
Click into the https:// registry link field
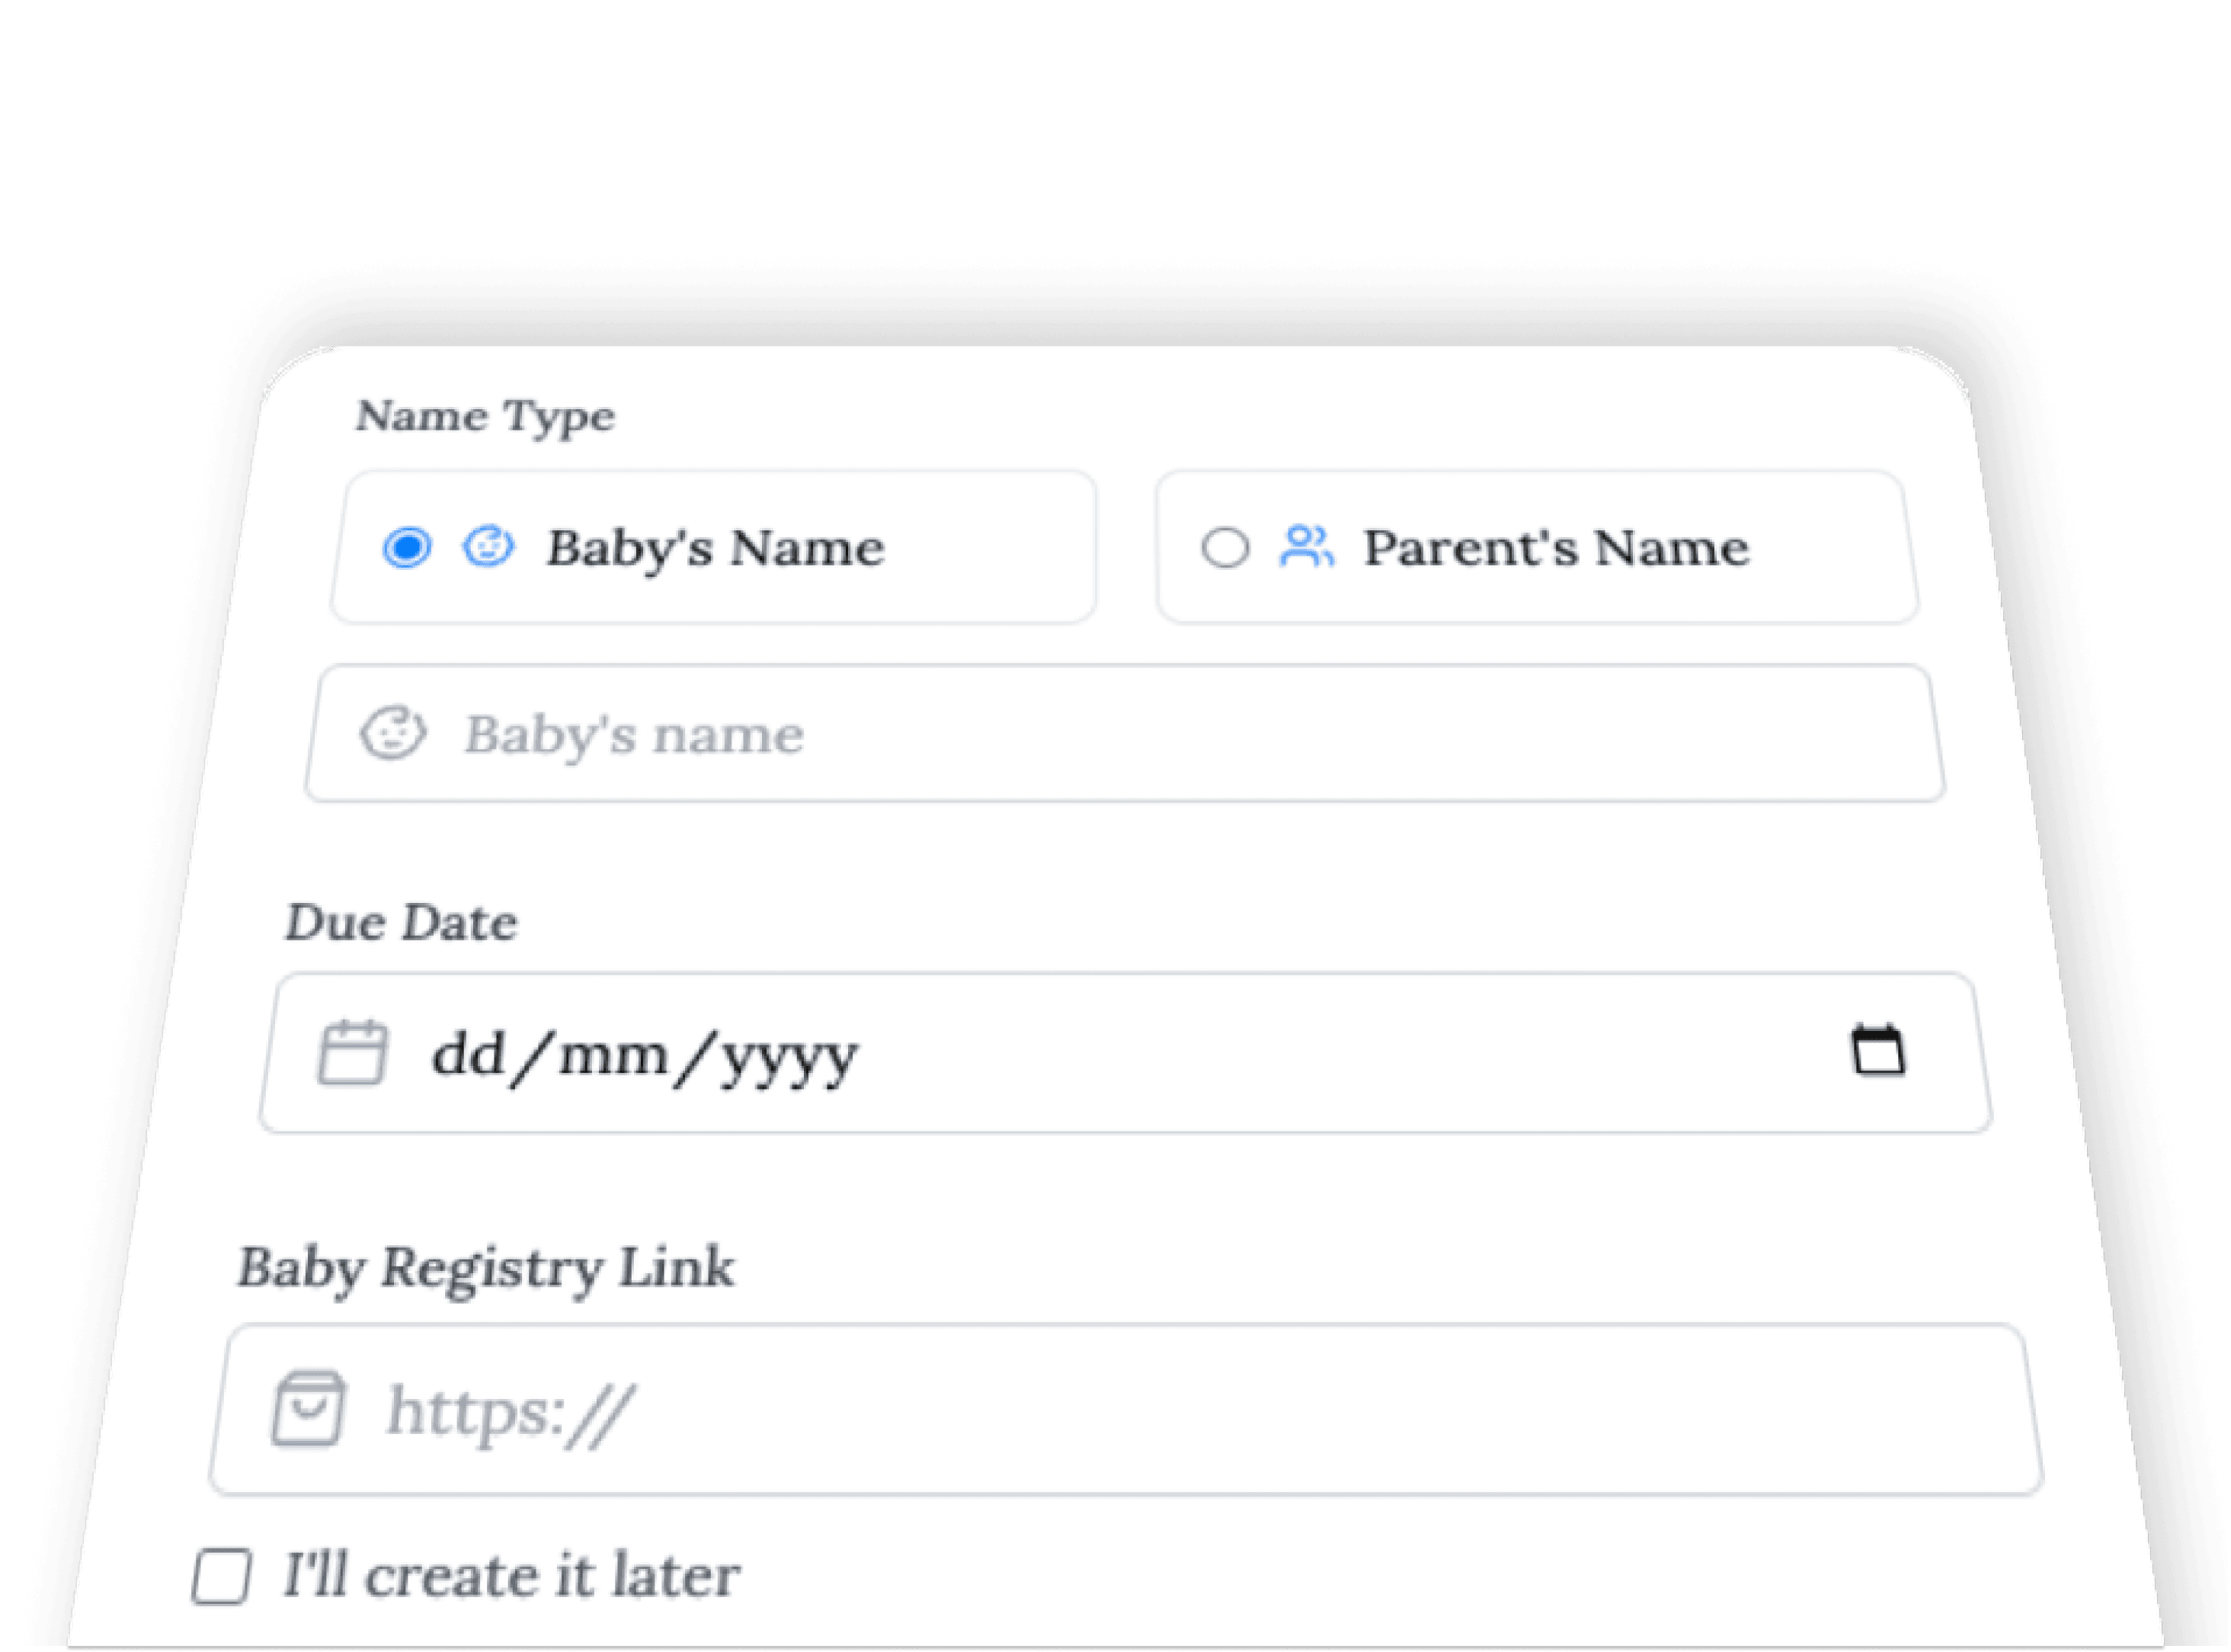coord(1150,1410)
